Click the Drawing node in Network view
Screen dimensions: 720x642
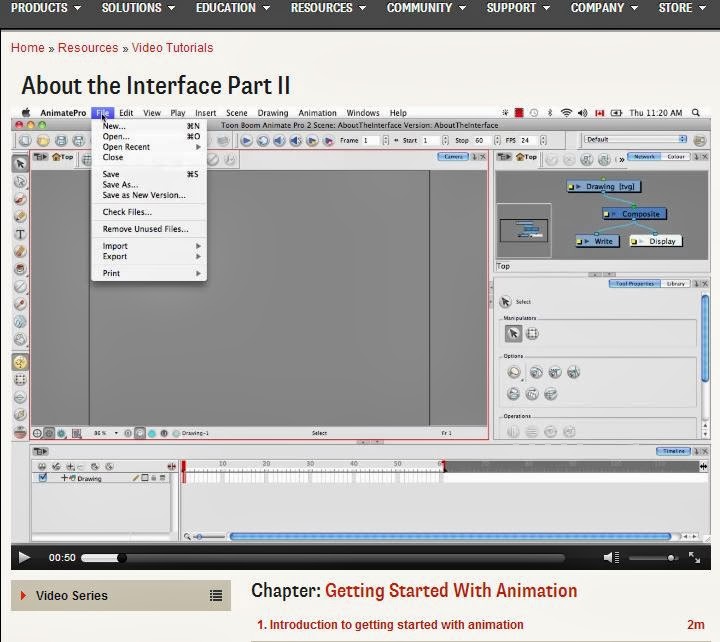pyautogui.click(x=604, y=186)
